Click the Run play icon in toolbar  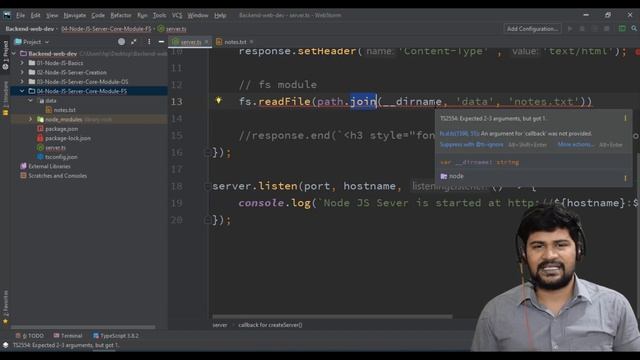click(570, 29)
